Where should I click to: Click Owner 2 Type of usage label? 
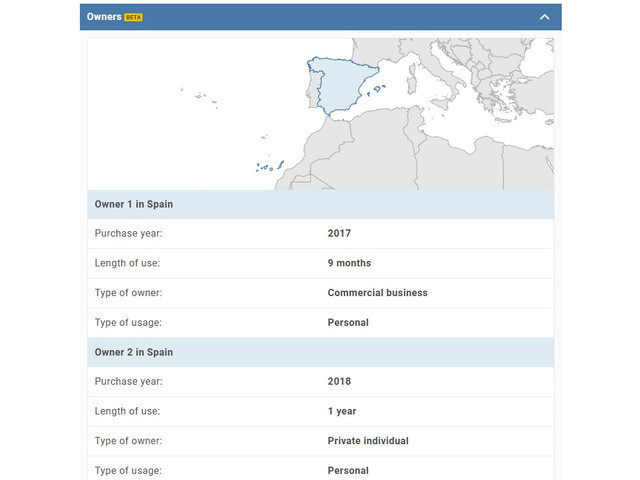point(128,470)
